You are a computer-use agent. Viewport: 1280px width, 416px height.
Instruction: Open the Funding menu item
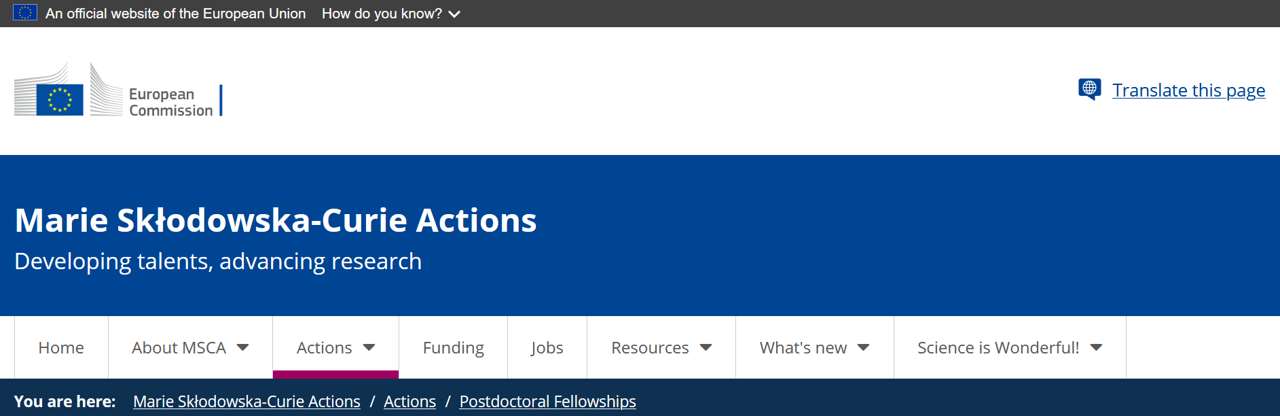tap(453, 347)
